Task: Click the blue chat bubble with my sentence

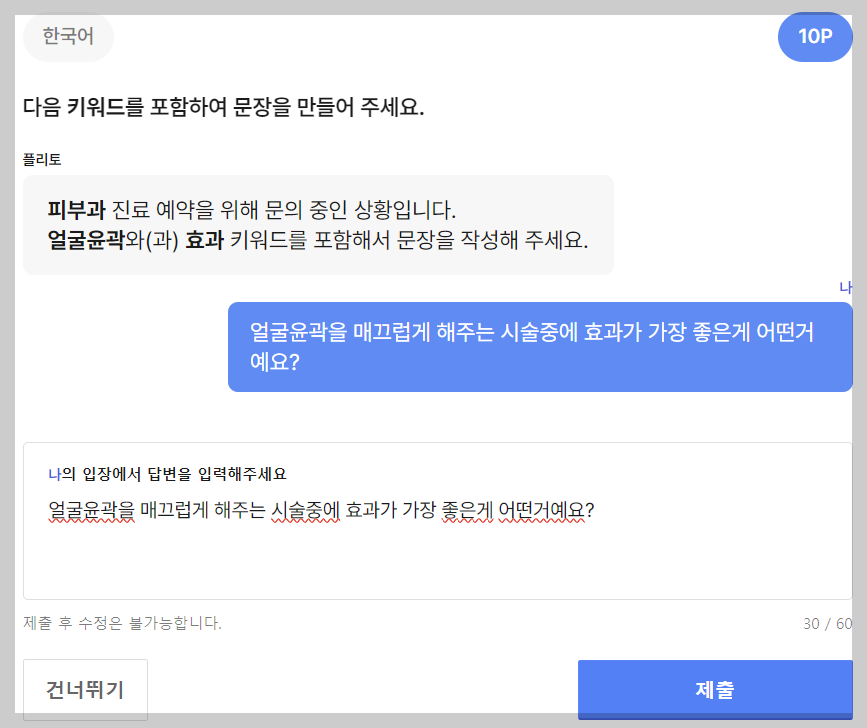Action: (540, 347)
